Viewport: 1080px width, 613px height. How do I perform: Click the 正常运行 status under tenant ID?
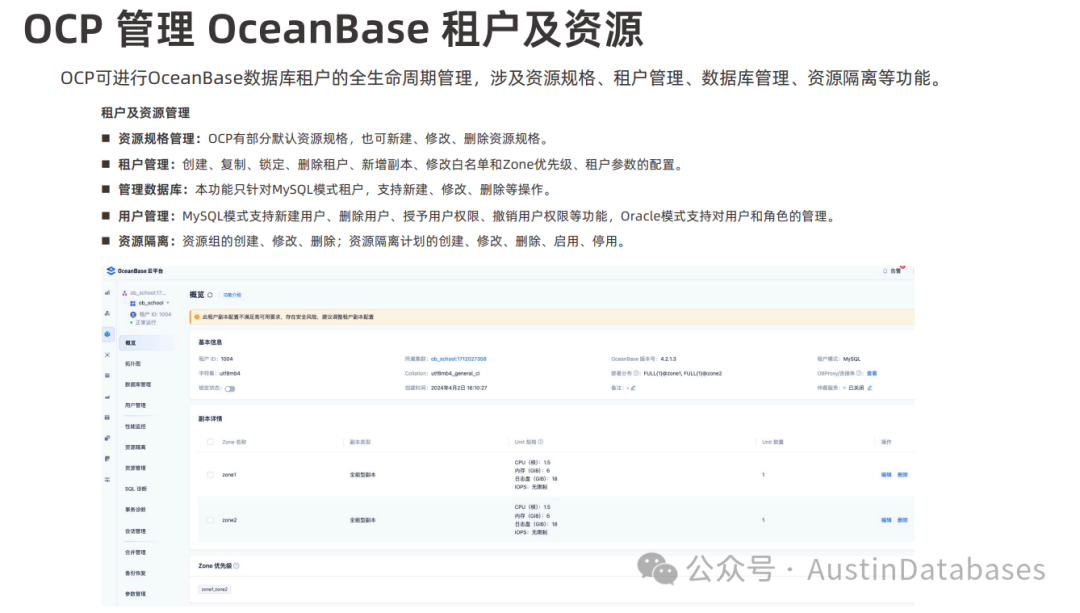tap(145, 322)
